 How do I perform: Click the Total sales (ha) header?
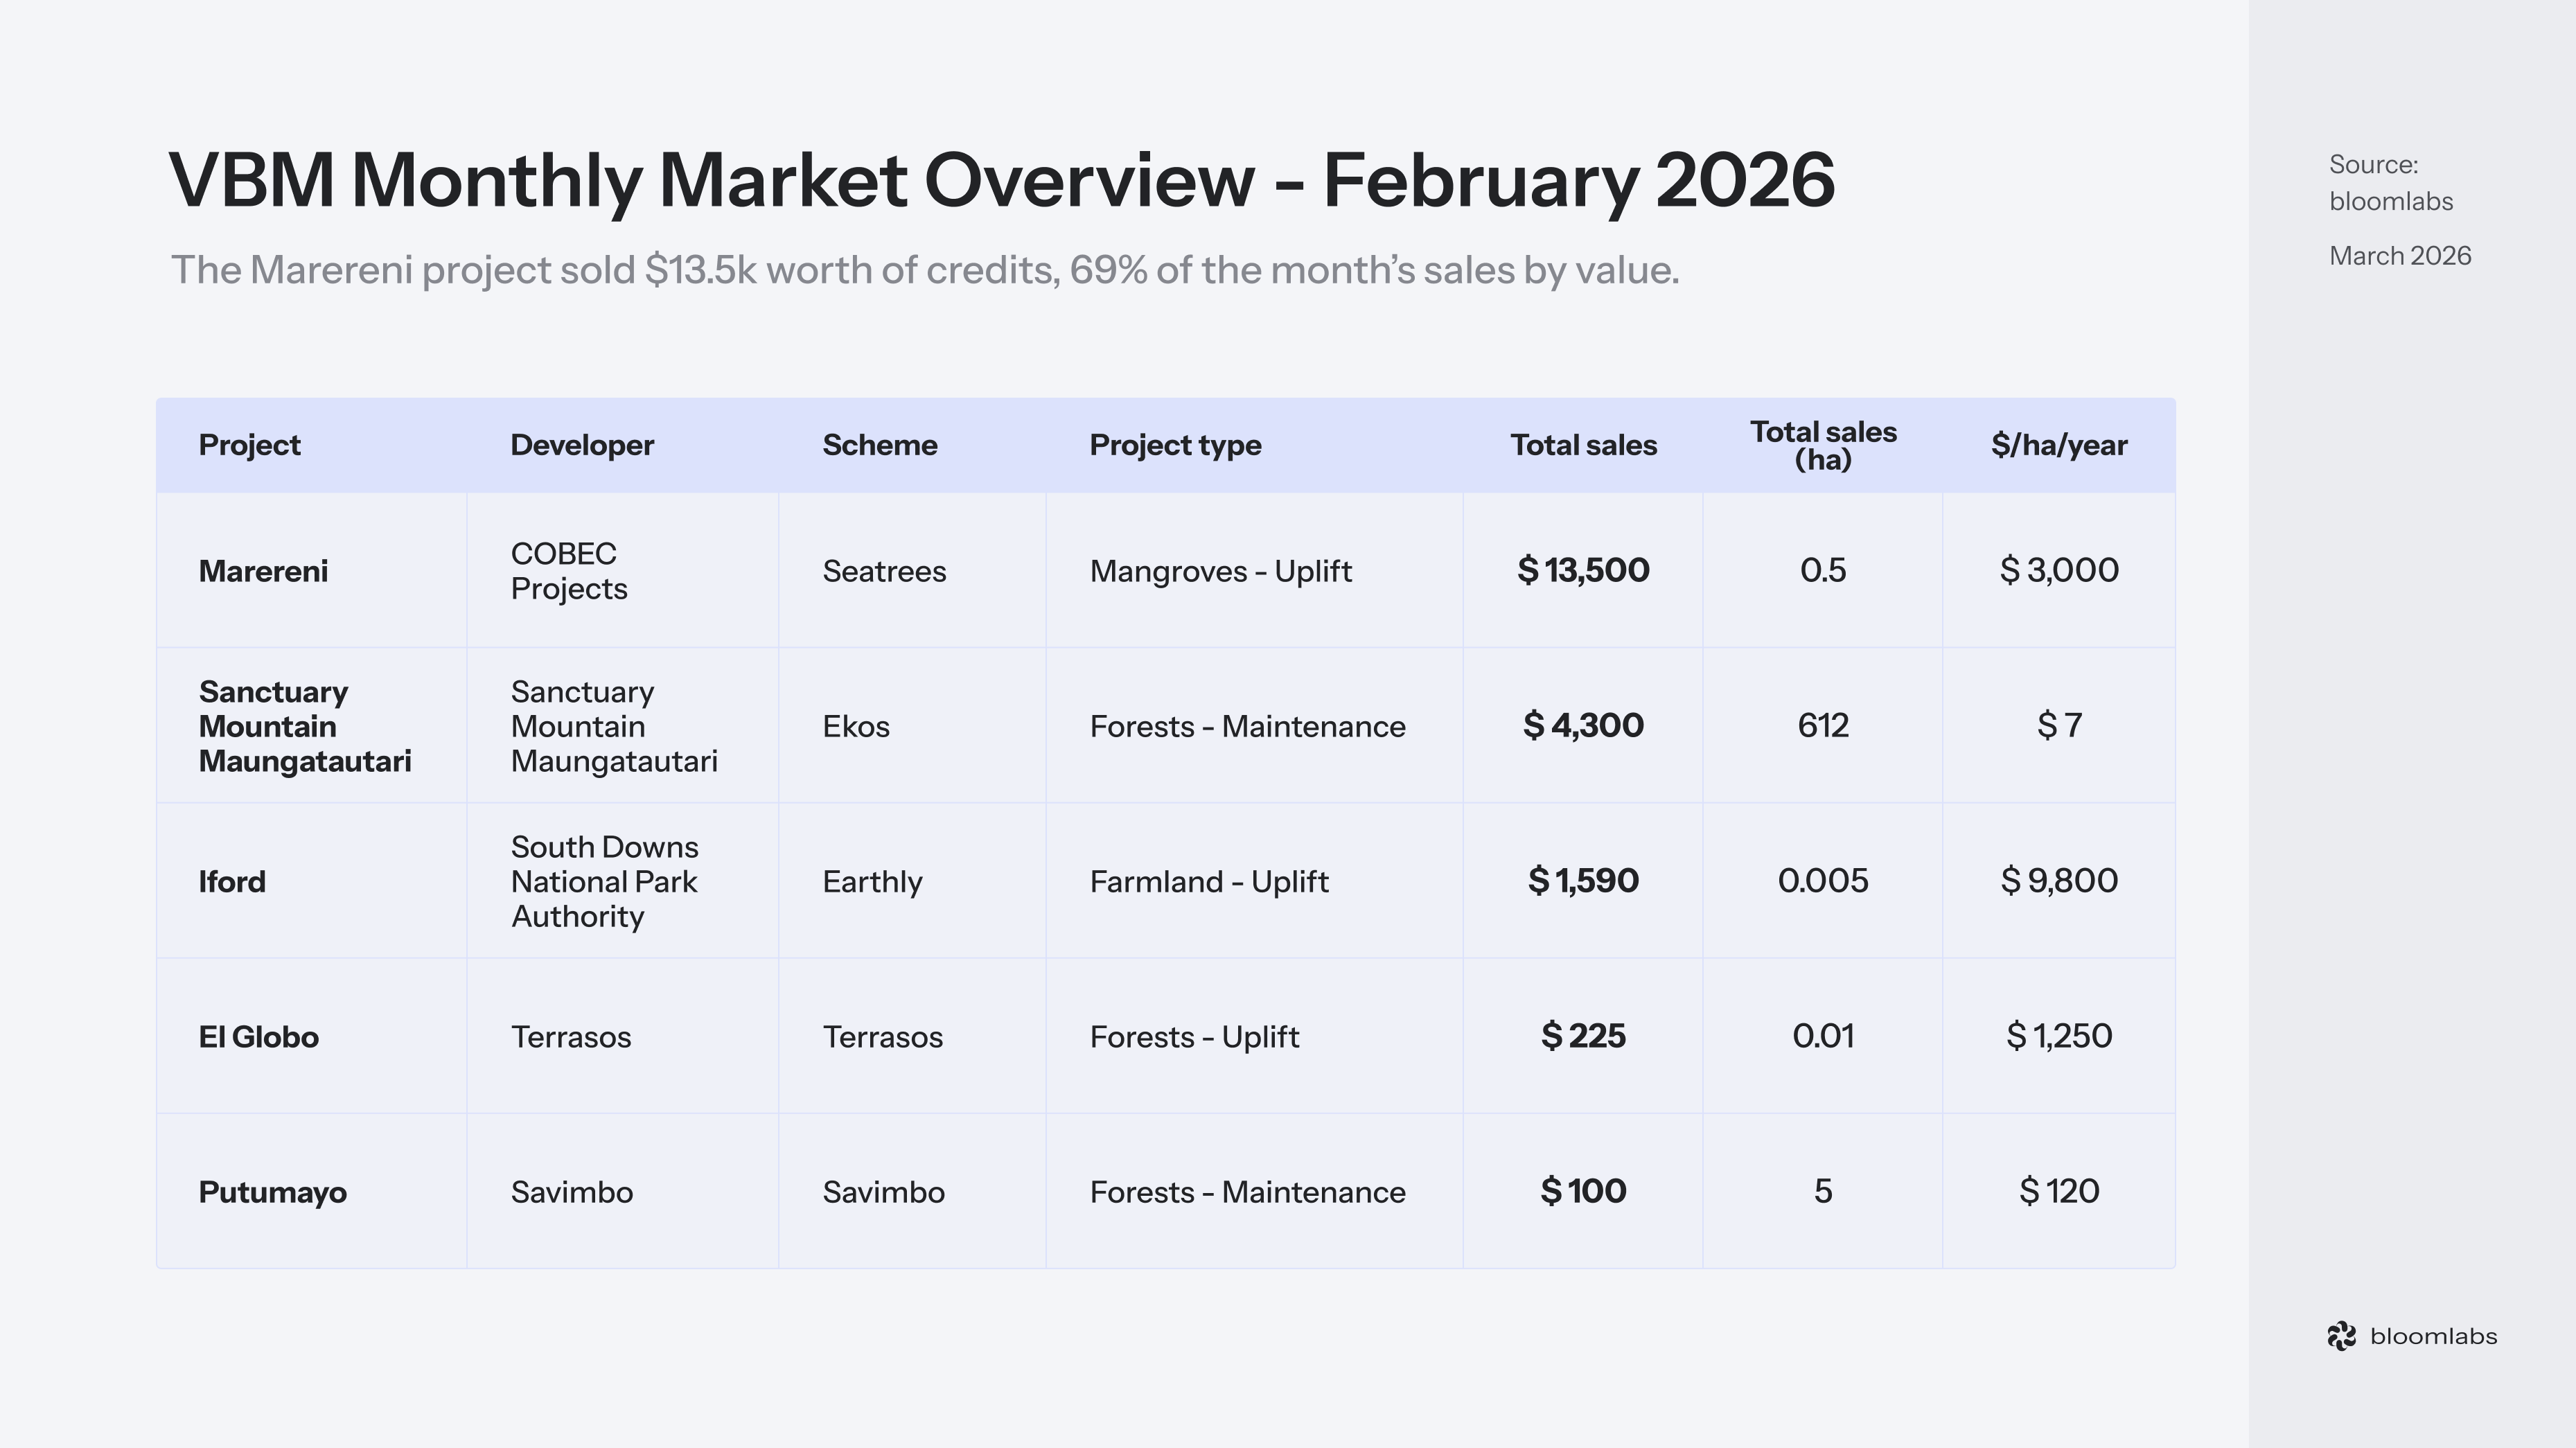click(1822, 445)
